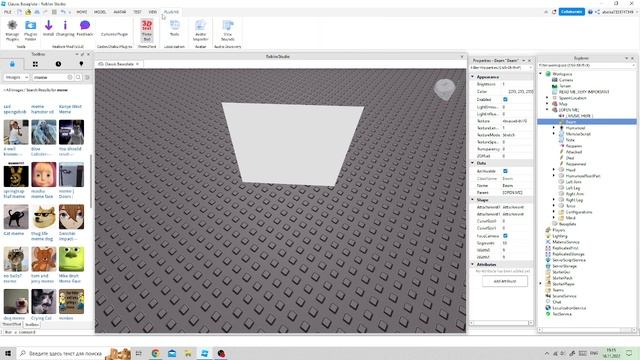This screenshot has height=360, width=640.
Task: Open the new file icon in quick access bar
Action: (19, 12)
